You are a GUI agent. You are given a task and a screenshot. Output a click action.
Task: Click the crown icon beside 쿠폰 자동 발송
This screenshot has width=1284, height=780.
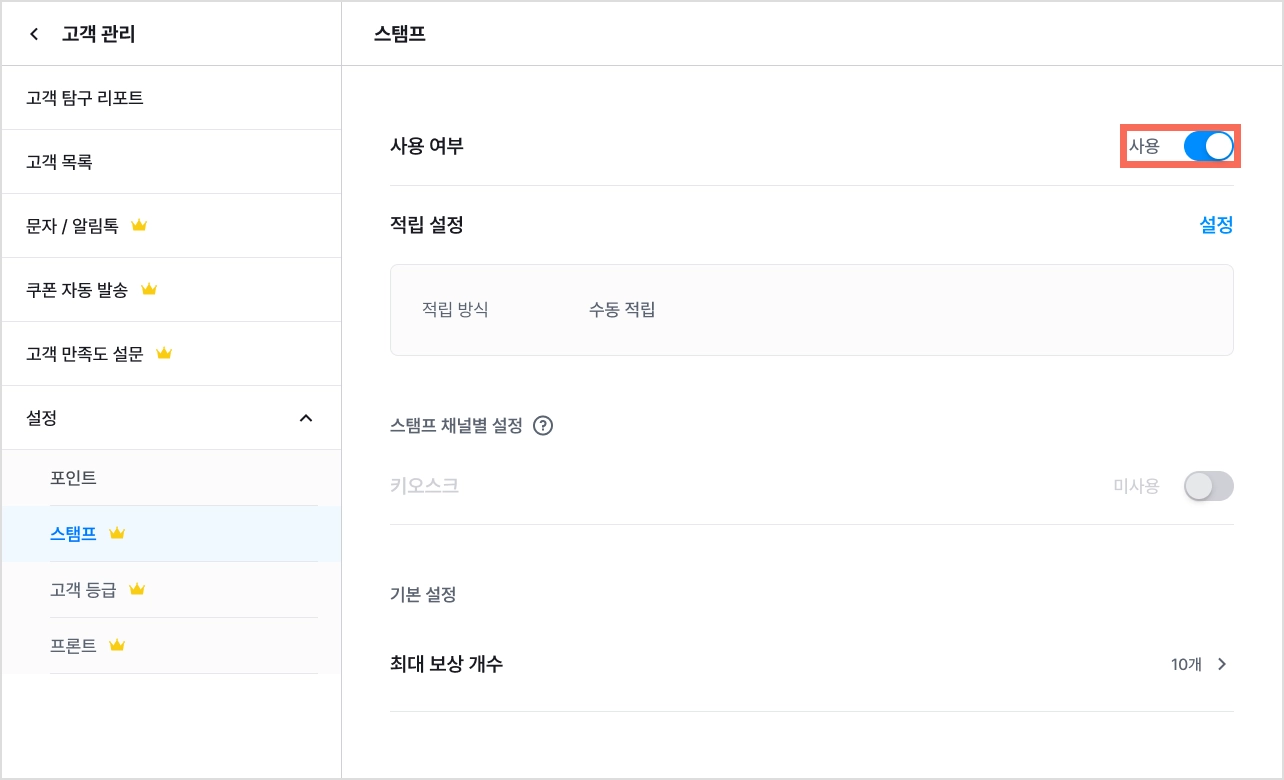[x=149, y=290]
